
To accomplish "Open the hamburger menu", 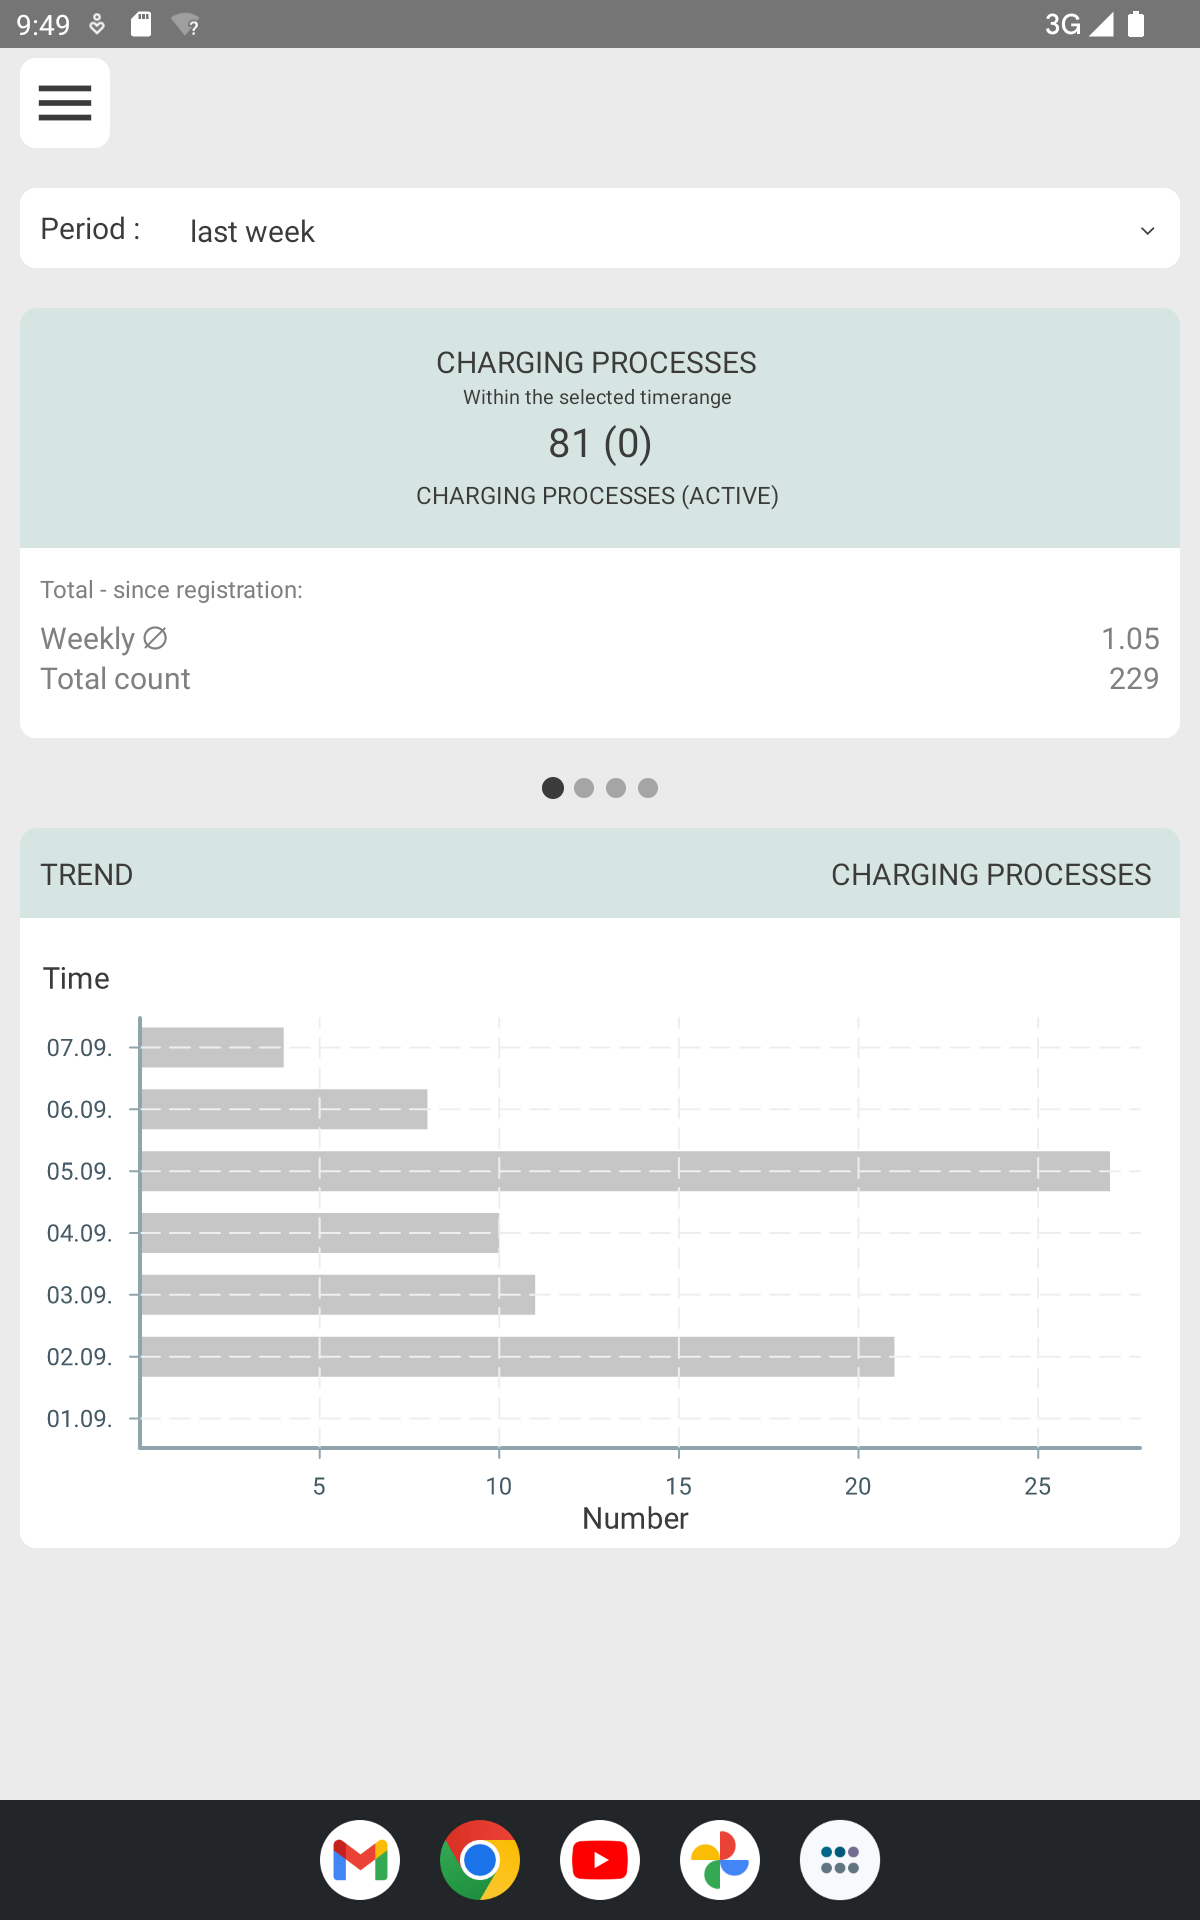I will (65, 103).
